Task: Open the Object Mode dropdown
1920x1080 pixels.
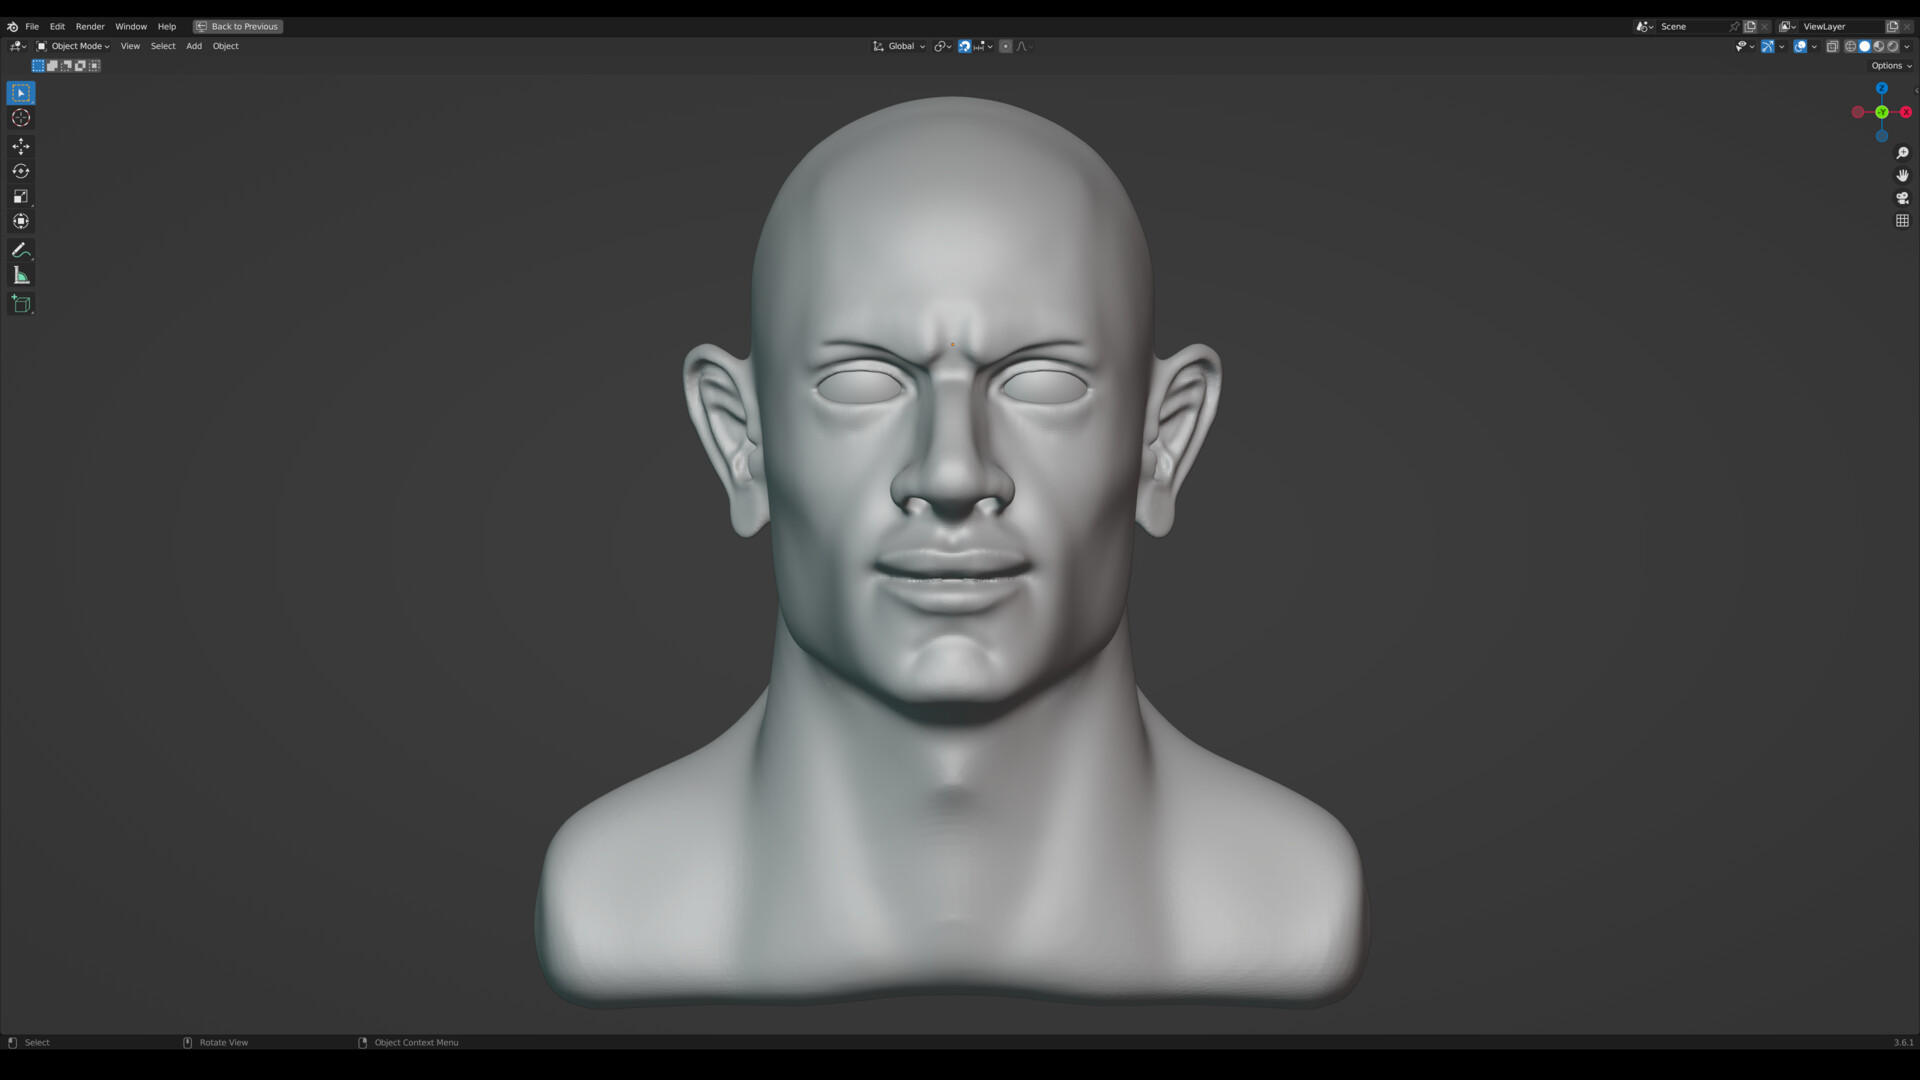Action: pyautogui.click(x=78, y=46)
